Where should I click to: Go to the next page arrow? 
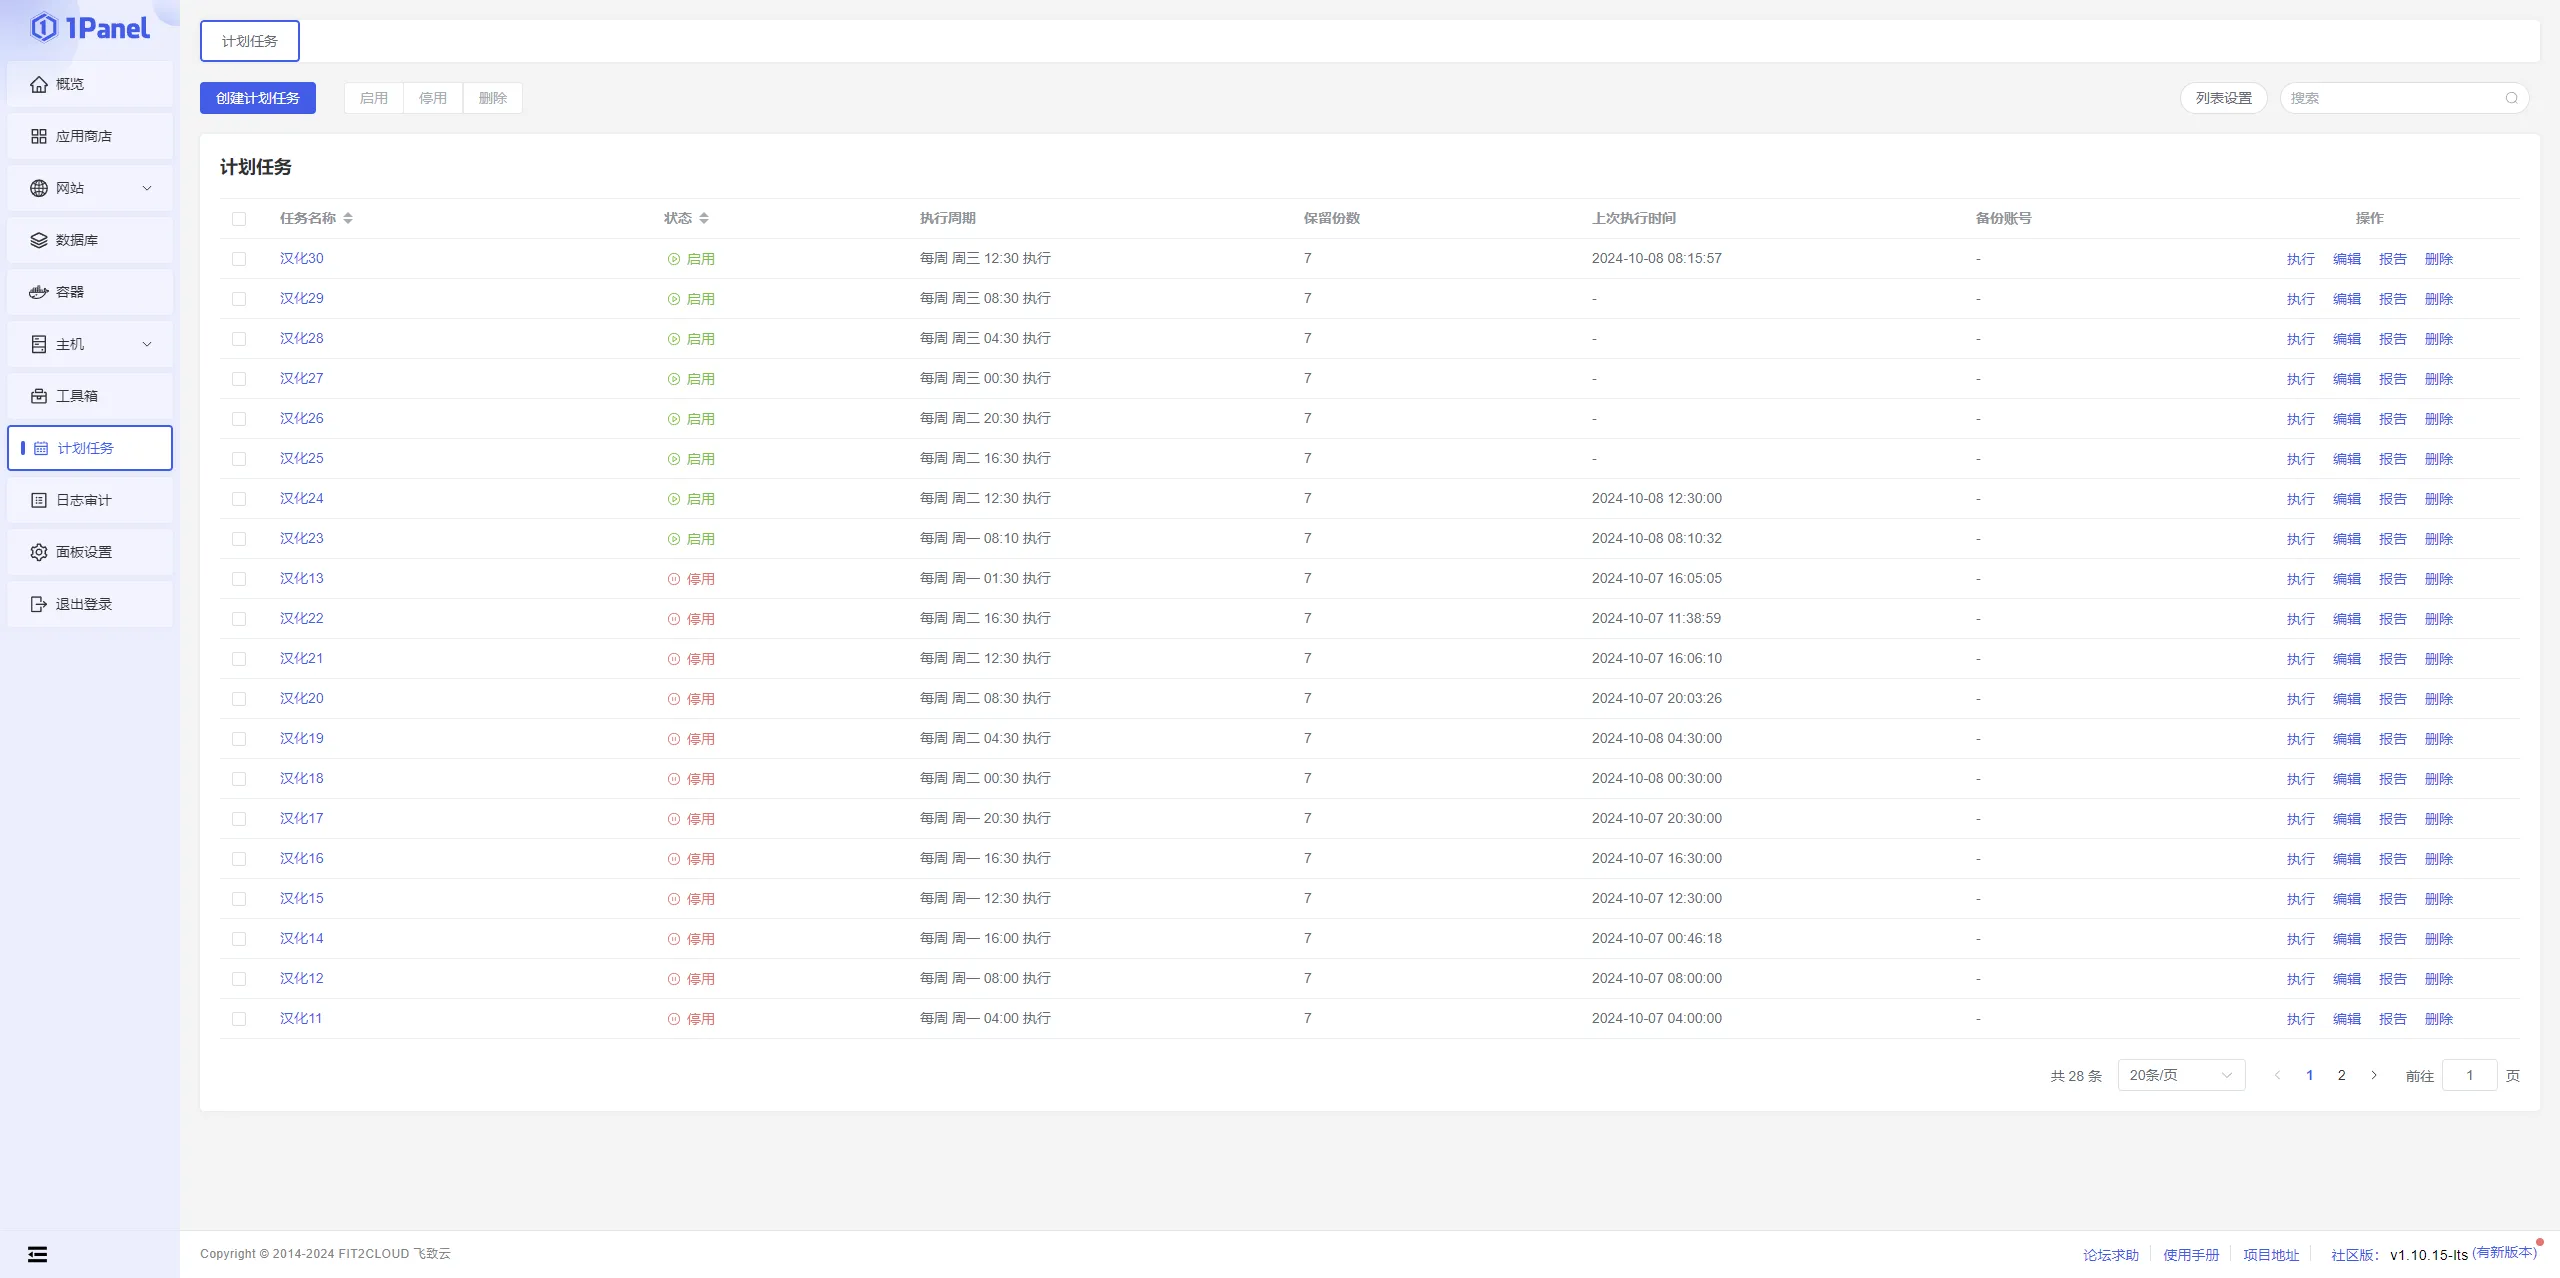click(2373, 1075)
